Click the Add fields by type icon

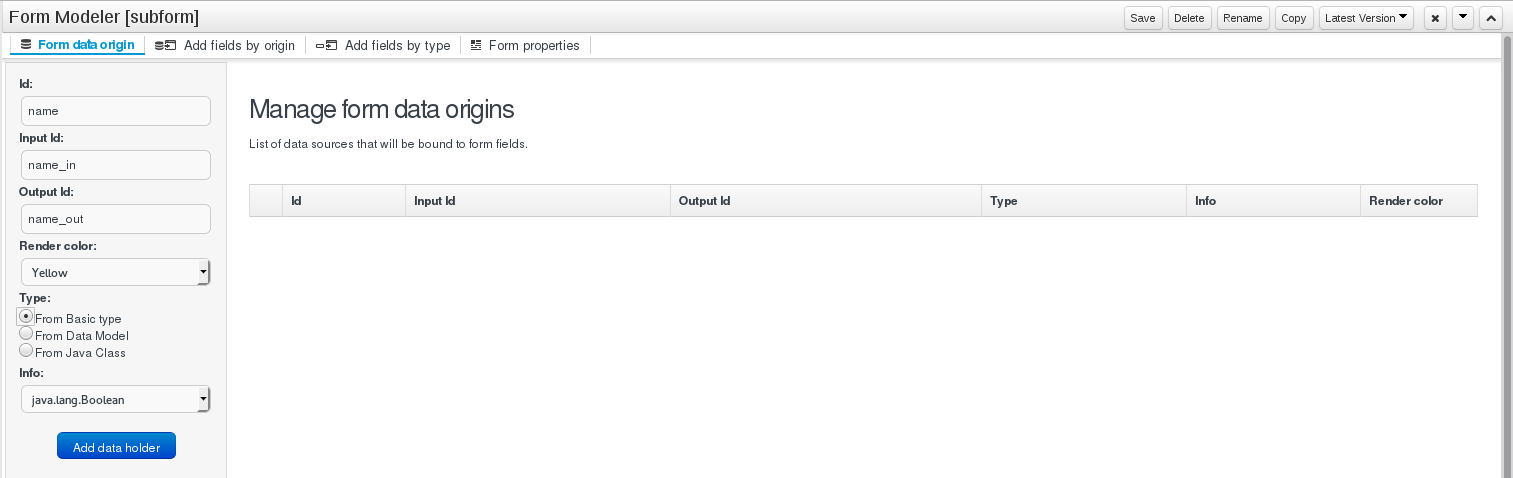click(x=326, y=45)
